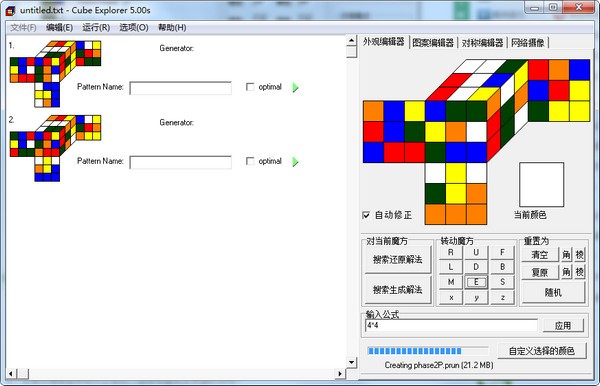
Task: Click the horizontal scrollbar right arrow
Action: coord(340,373)
